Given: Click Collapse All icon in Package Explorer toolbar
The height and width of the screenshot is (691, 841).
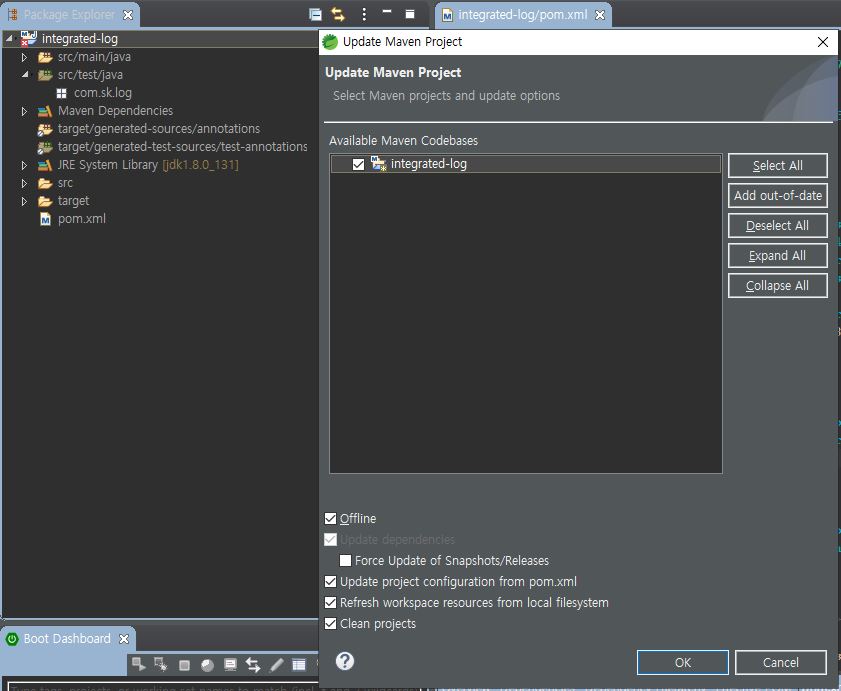Looking at the screenshot, I should point(315,14).
